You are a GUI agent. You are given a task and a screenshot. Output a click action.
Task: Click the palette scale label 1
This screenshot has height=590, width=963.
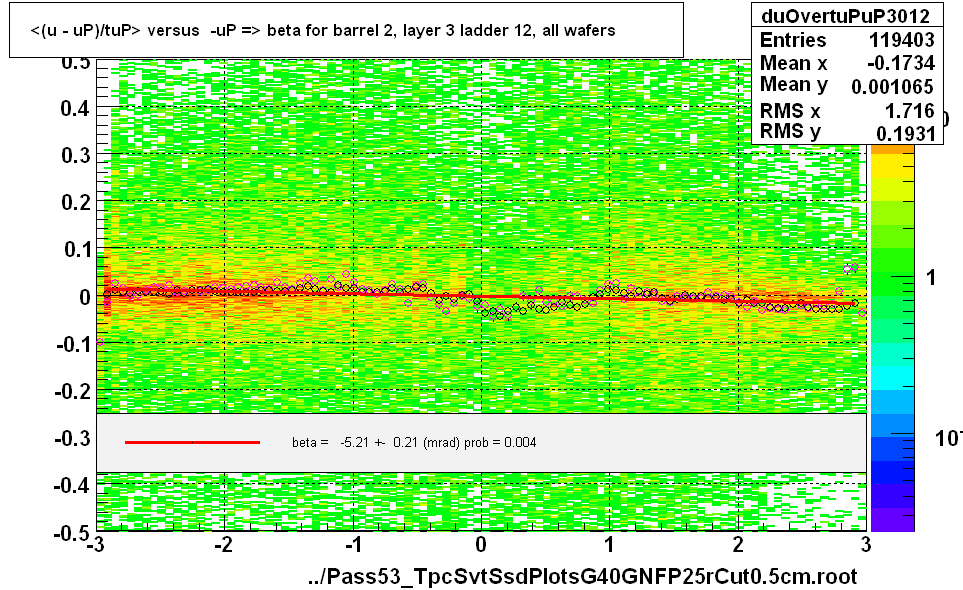pos(931,278)
